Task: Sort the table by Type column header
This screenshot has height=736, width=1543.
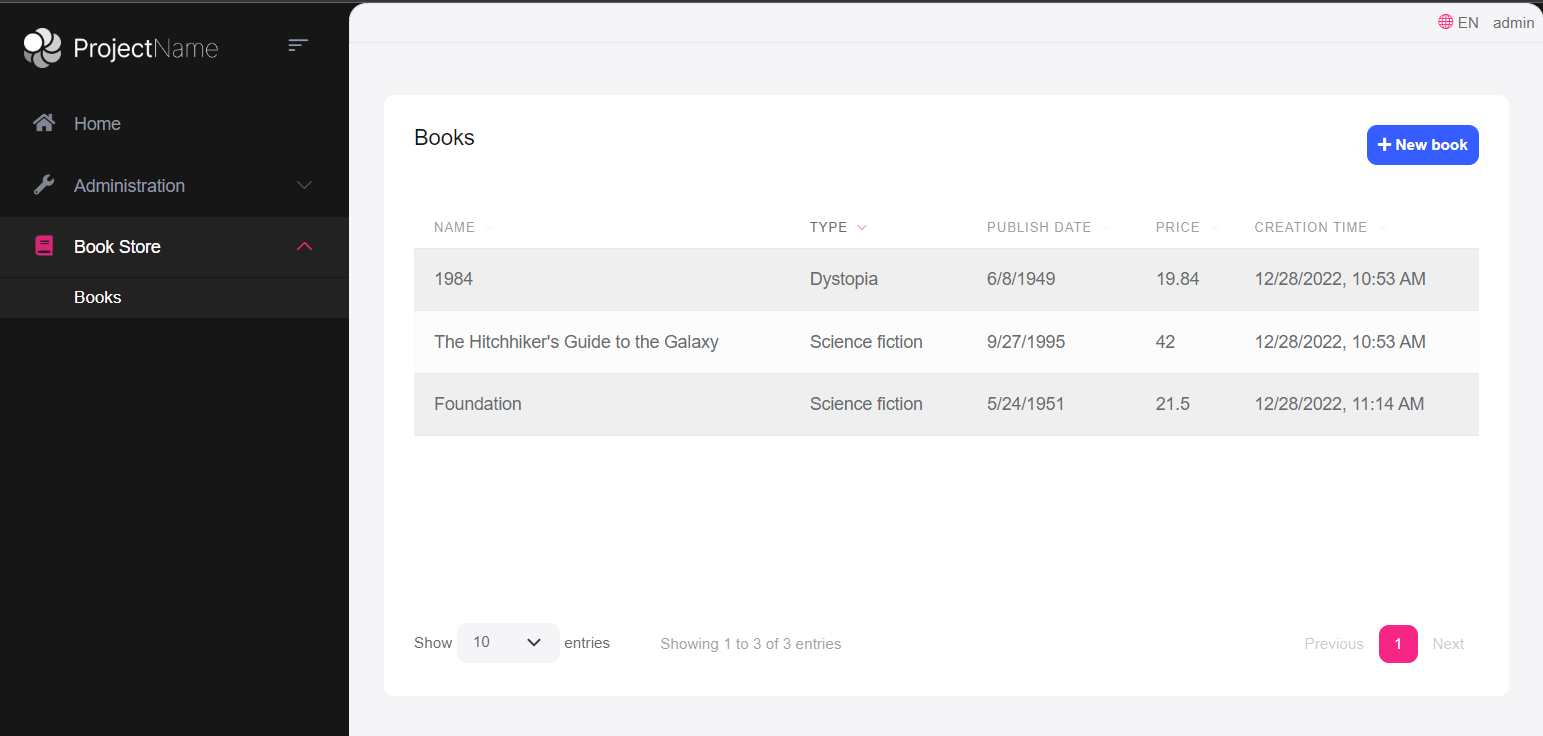Action: click(826, 227)
